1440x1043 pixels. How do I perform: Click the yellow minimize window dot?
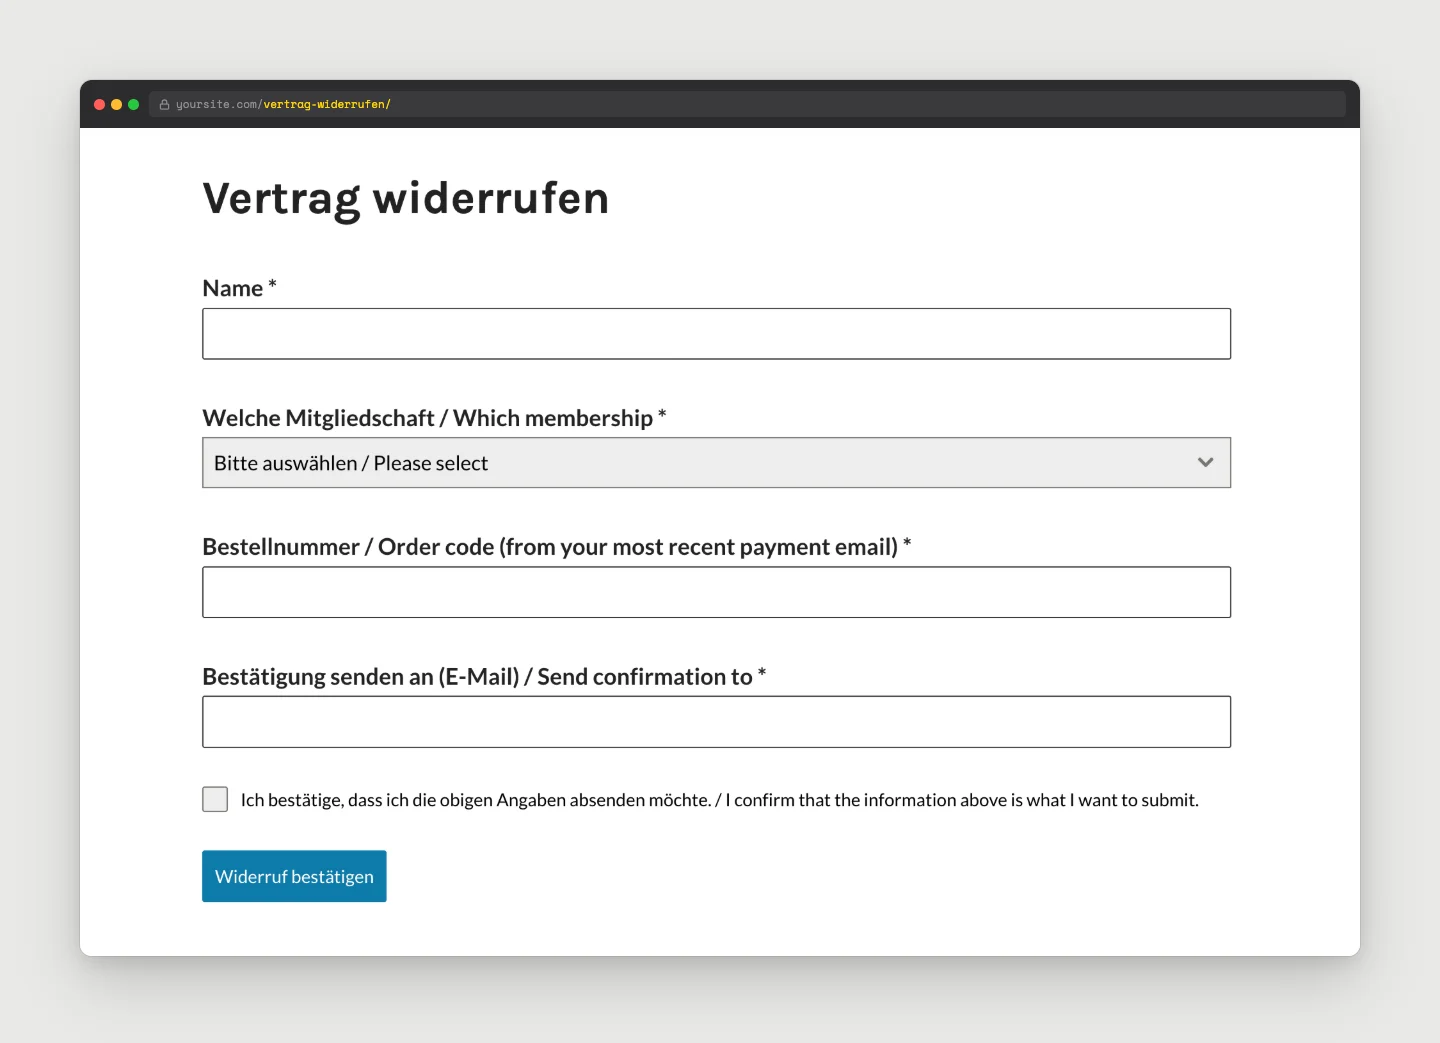116,104
